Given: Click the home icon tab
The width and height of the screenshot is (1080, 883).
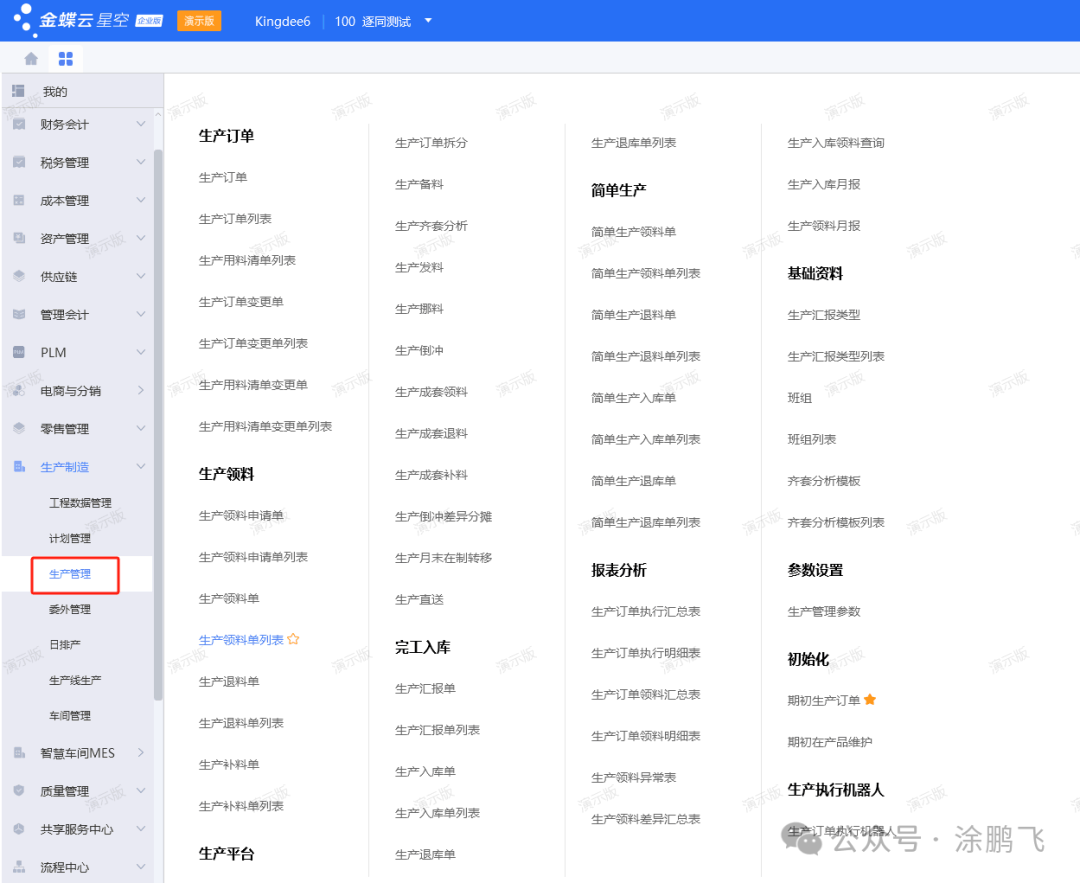Looking at the screenshot, I should coord(31,58).
